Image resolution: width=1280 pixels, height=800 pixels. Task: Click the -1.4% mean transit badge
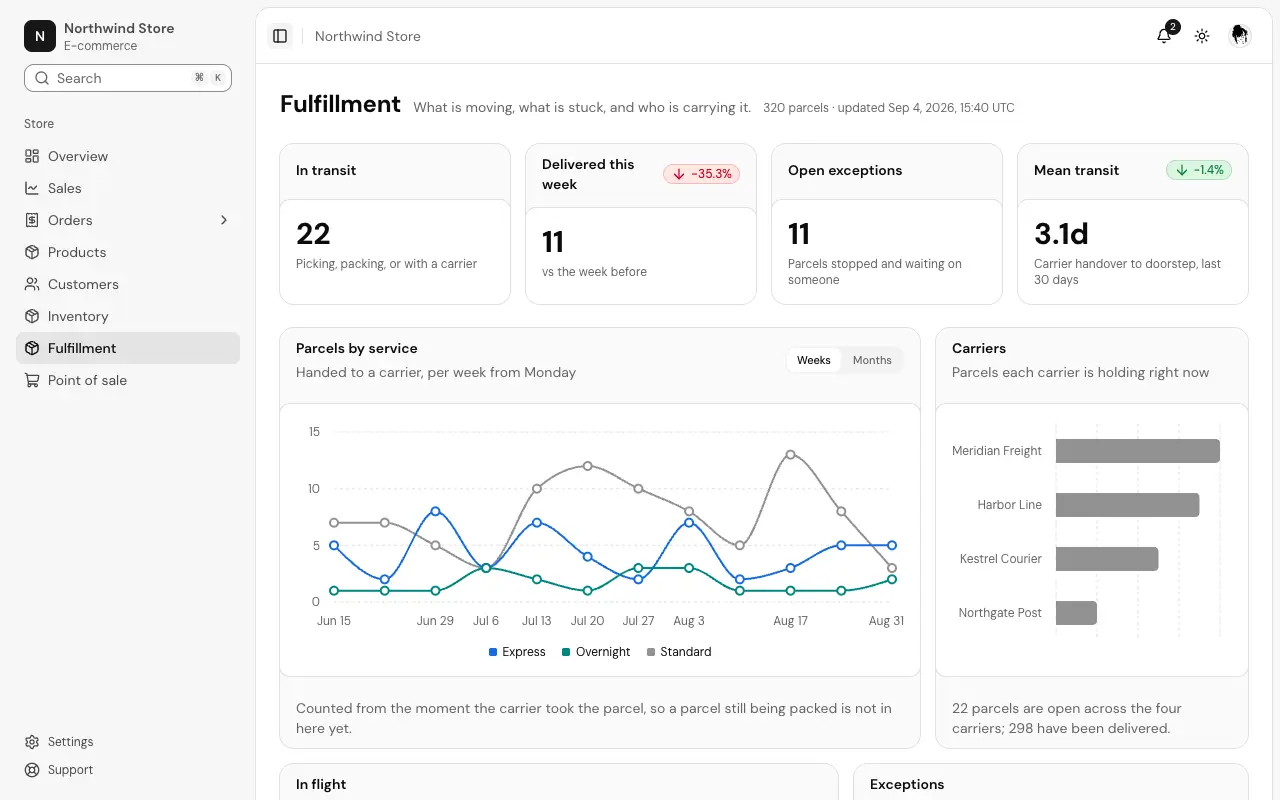click(1199, 170)
